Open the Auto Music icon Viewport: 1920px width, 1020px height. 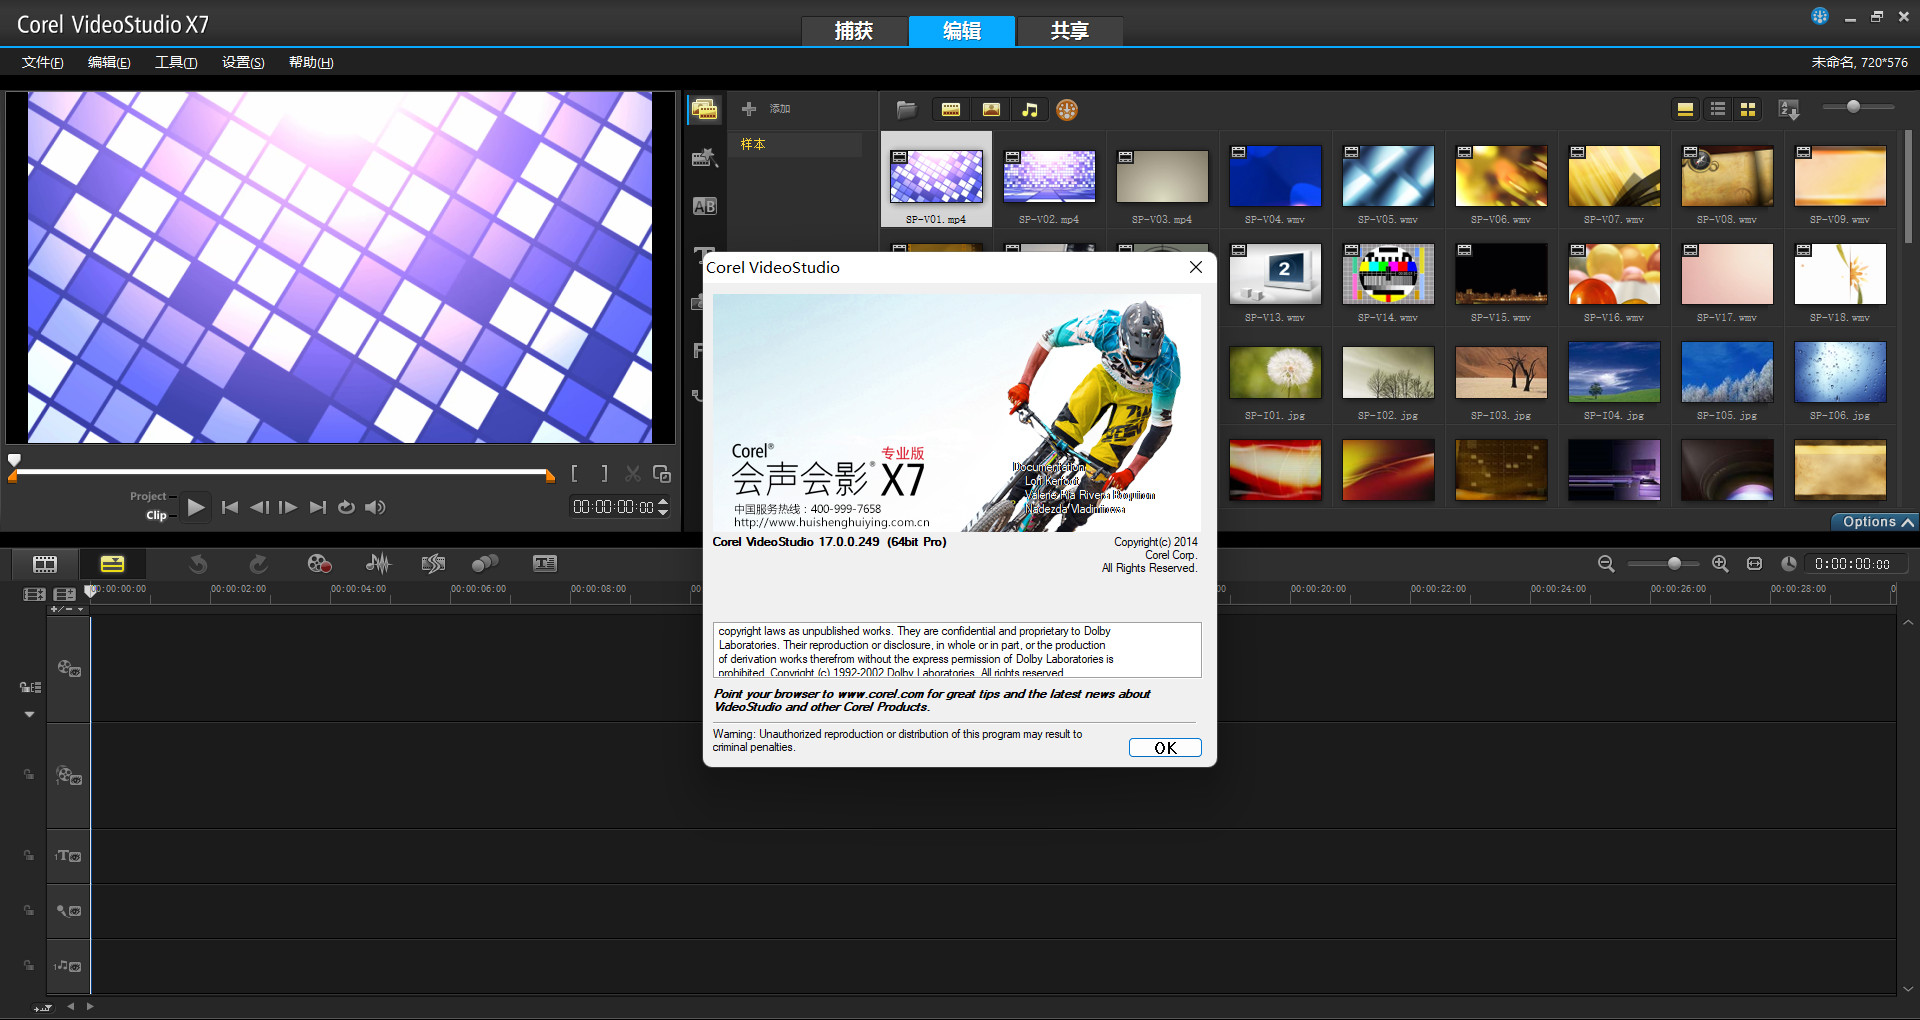433,564
